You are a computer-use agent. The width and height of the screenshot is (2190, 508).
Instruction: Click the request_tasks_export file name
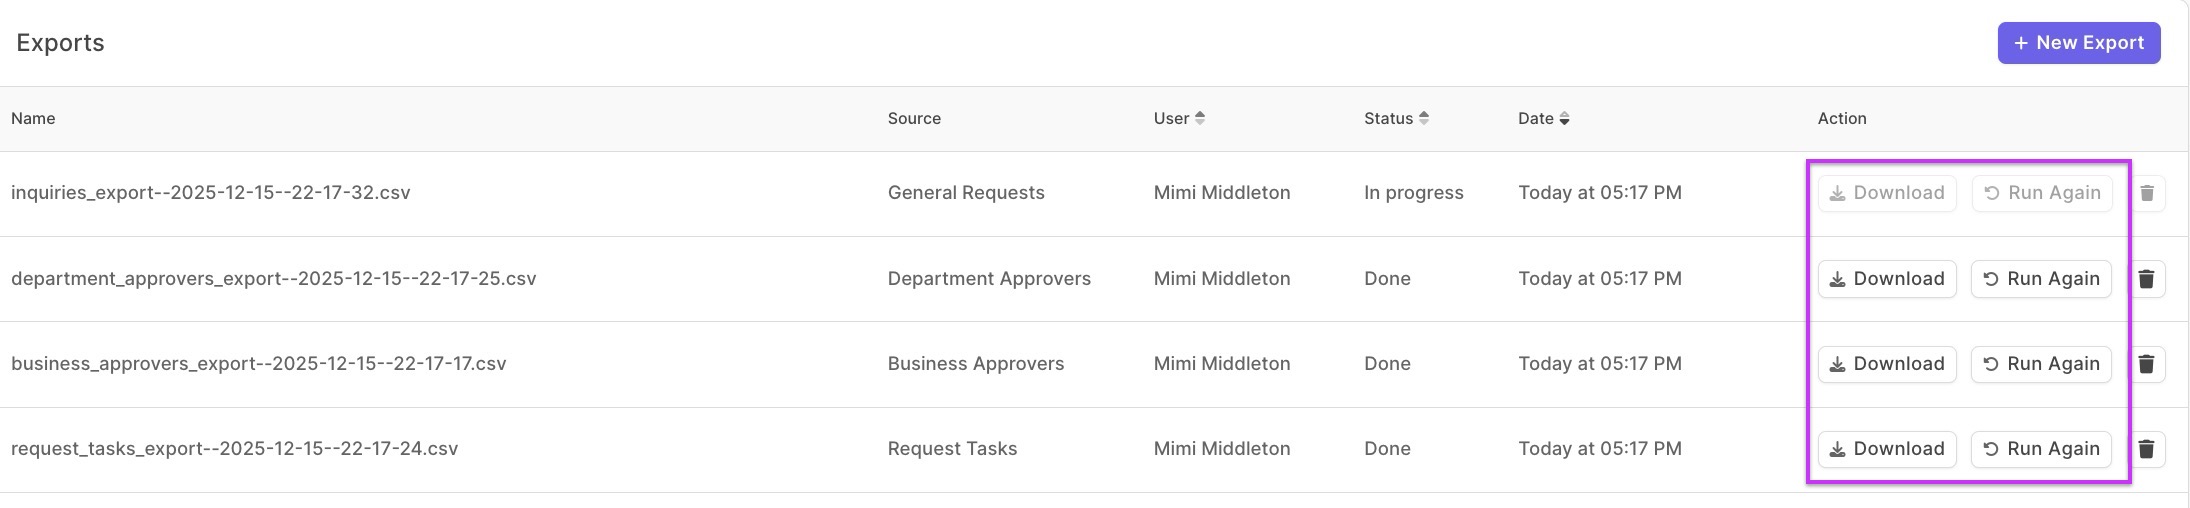pos(234,449)
